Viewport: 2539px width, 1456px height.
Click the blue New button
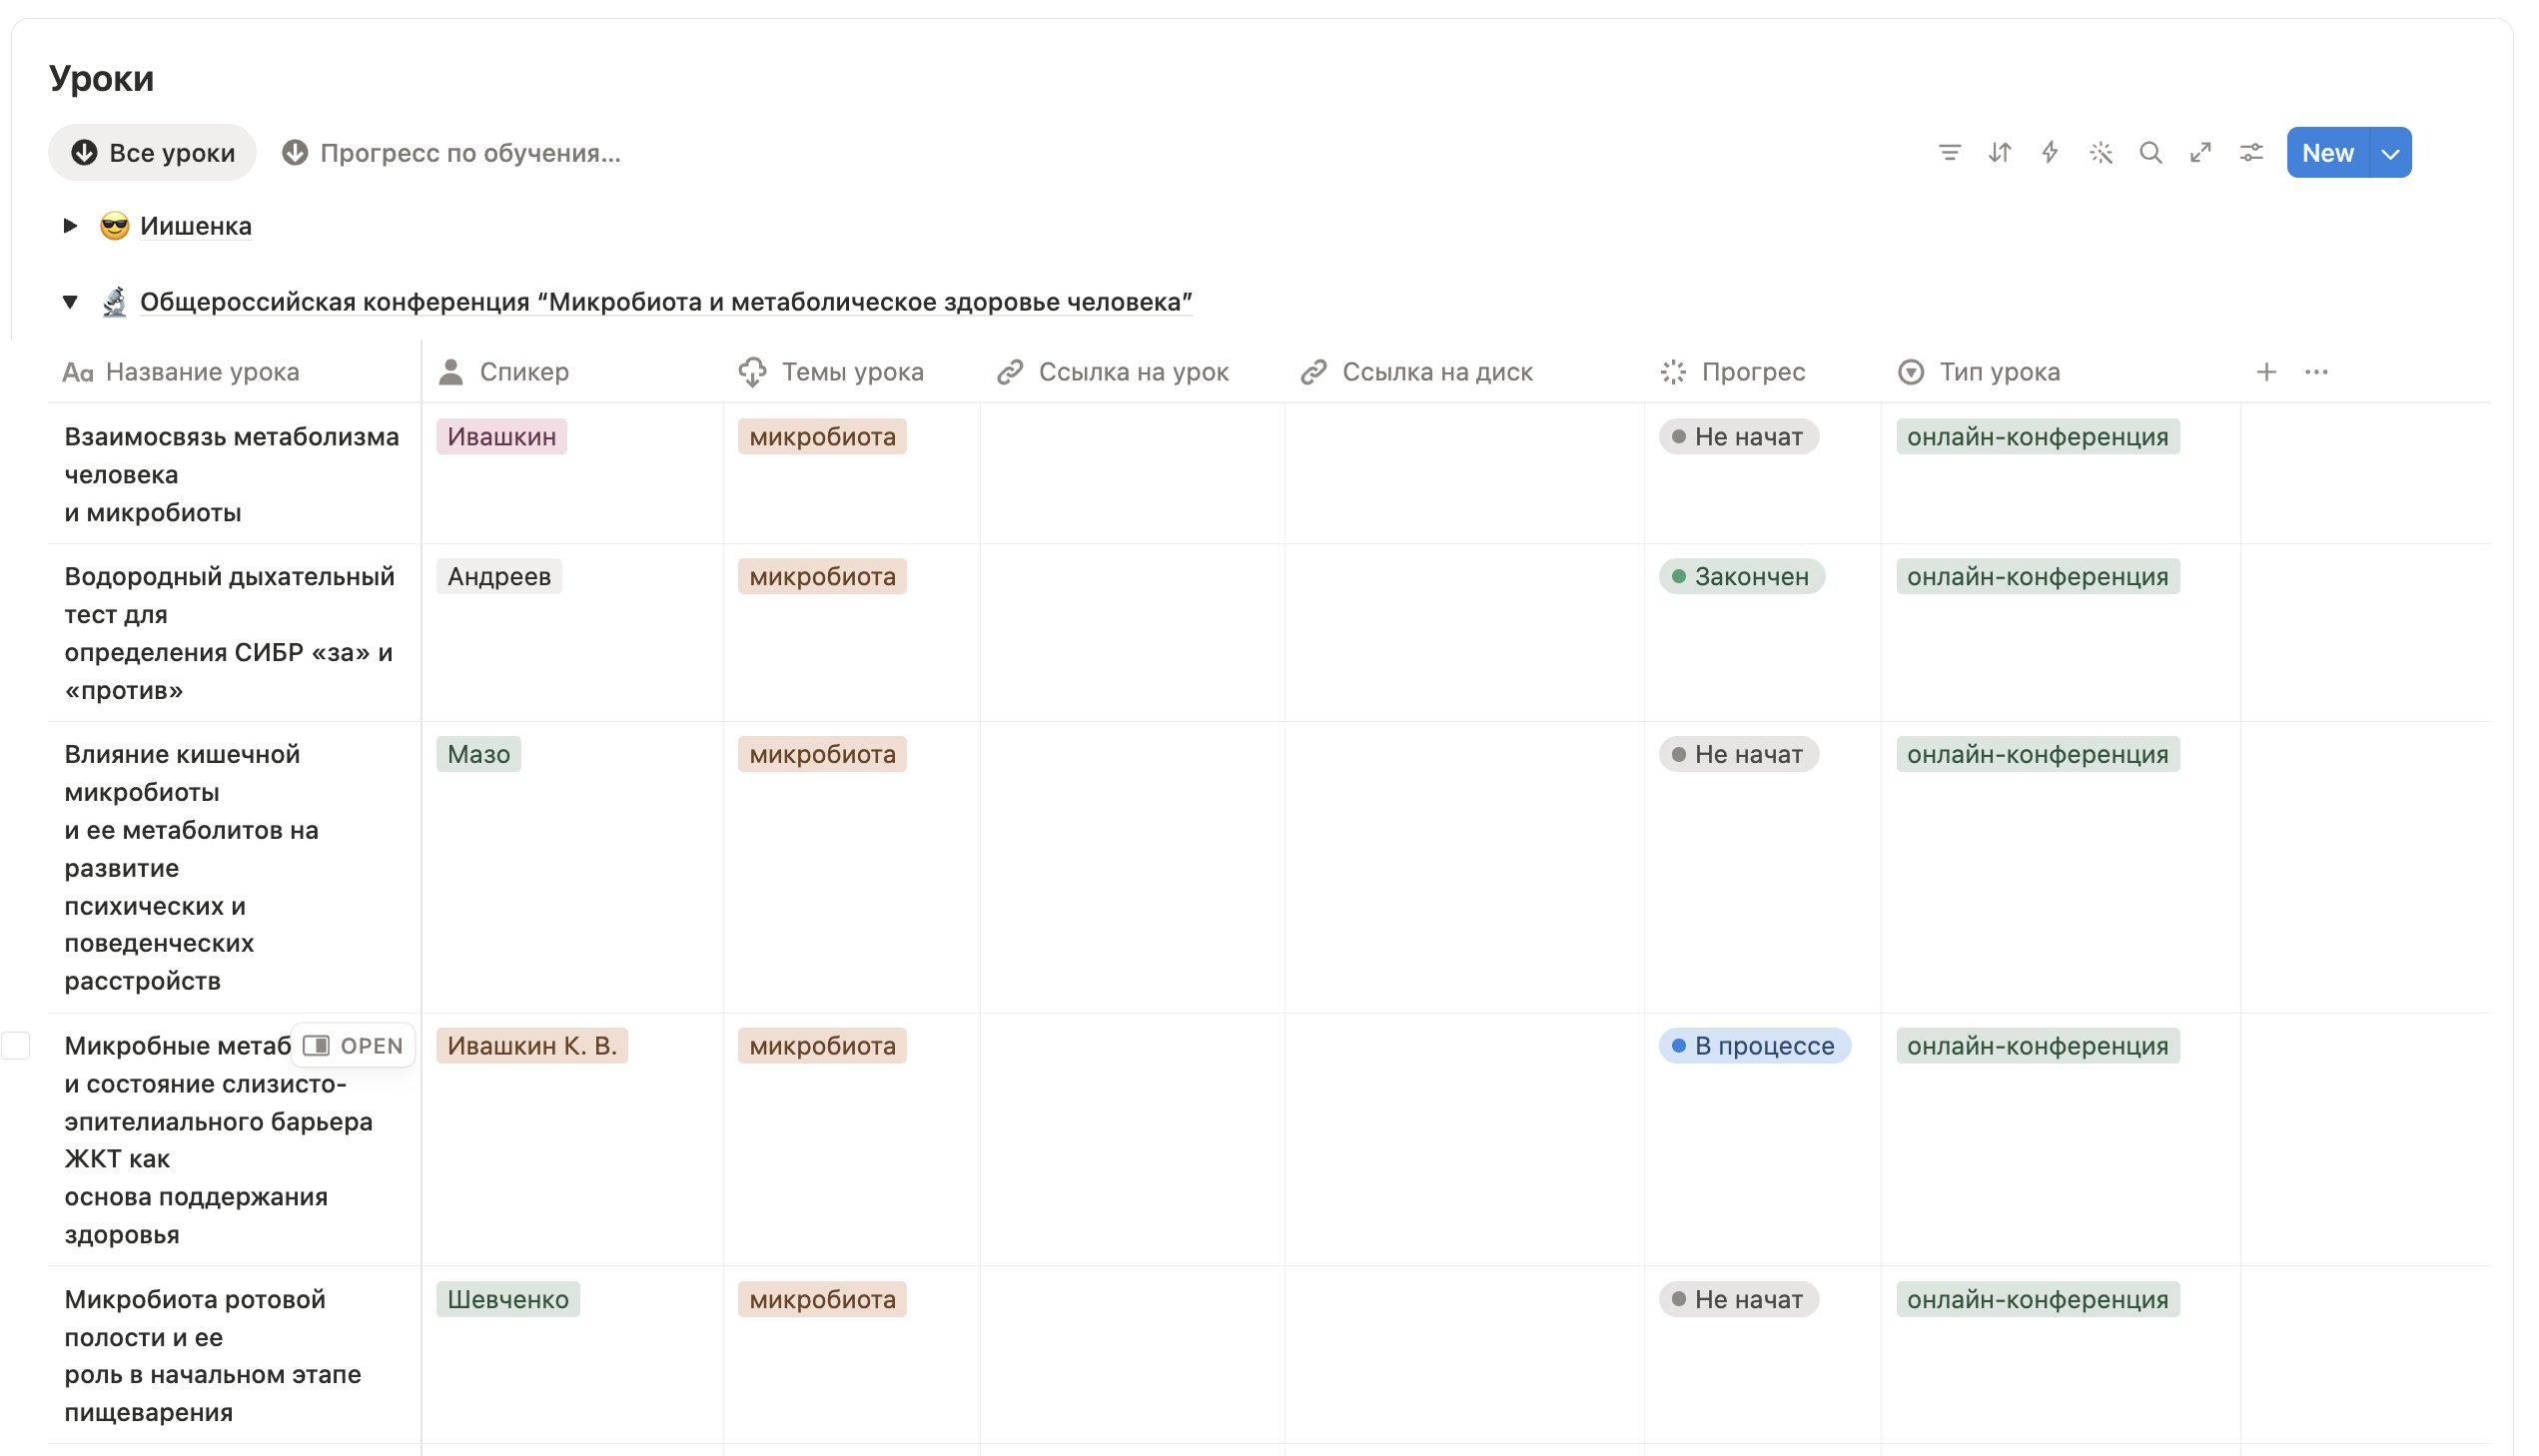click(x=2327, y=153)
